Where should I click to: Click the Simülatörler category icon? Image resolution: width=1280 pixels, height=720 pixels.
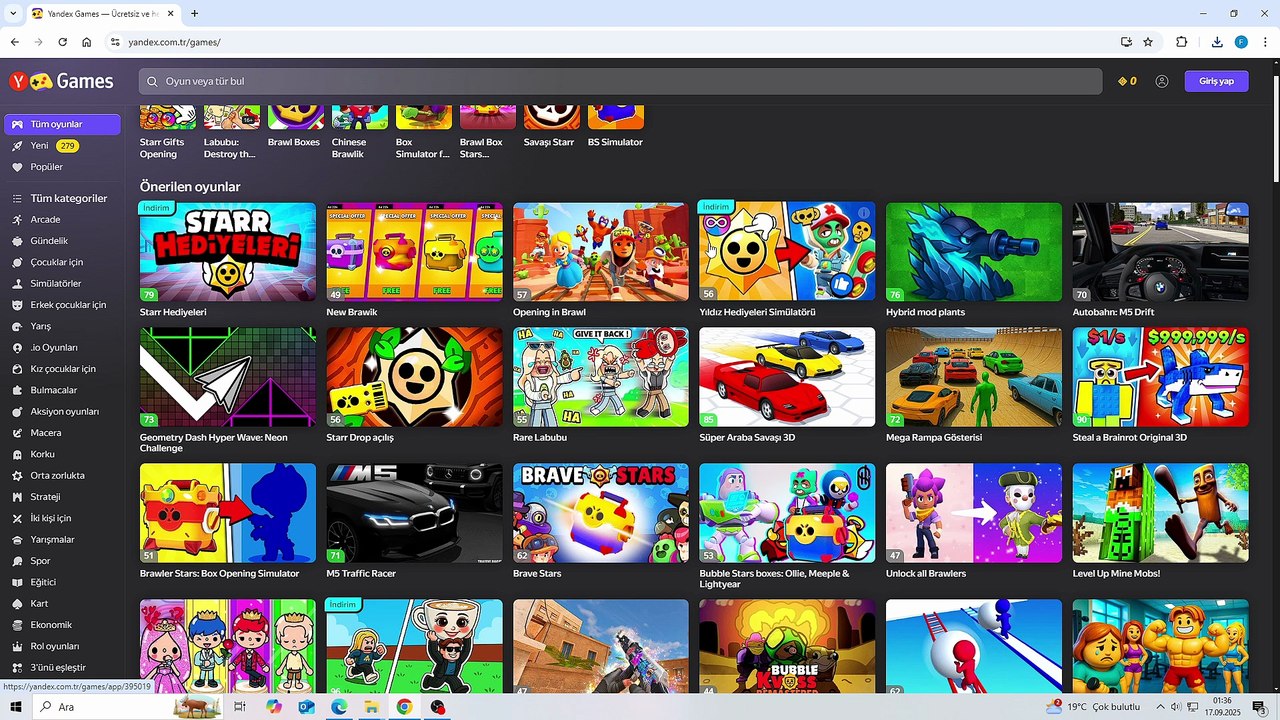tap(17, 284)
